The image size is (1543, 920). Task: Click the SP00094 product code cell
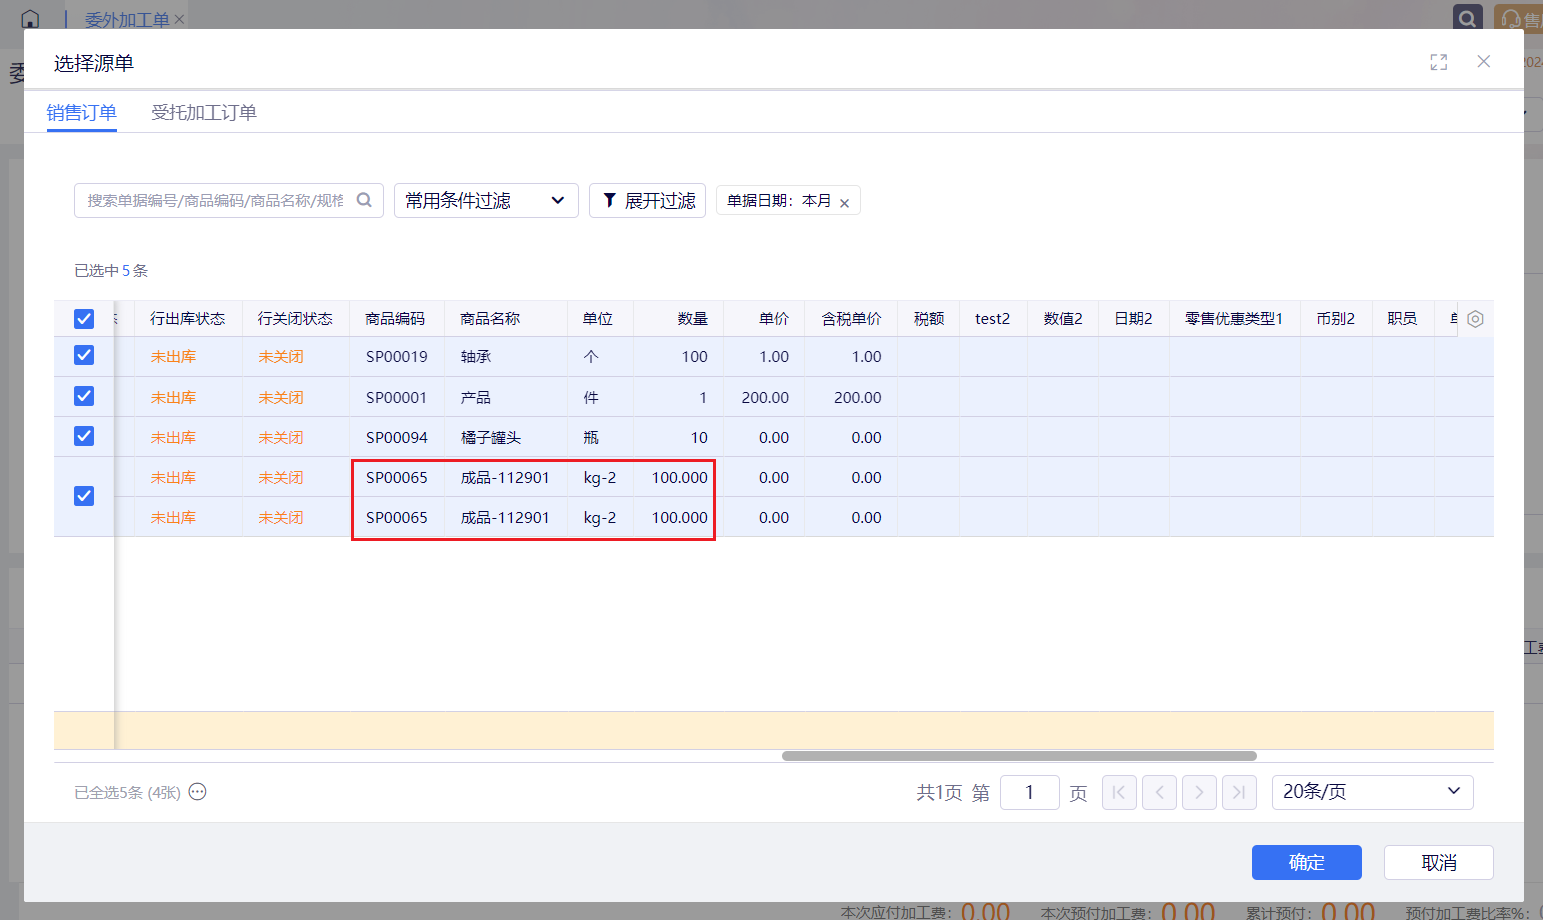(397, 437)
